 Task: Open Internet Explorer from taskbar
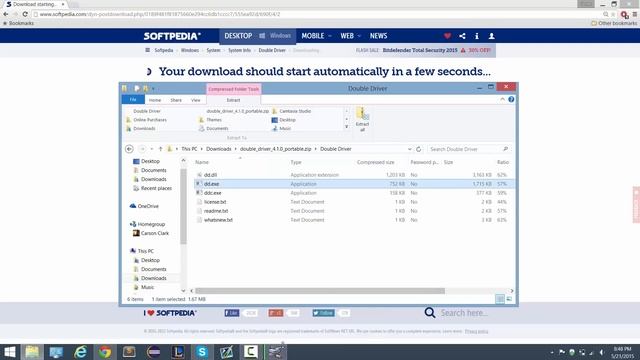(80, 352)
